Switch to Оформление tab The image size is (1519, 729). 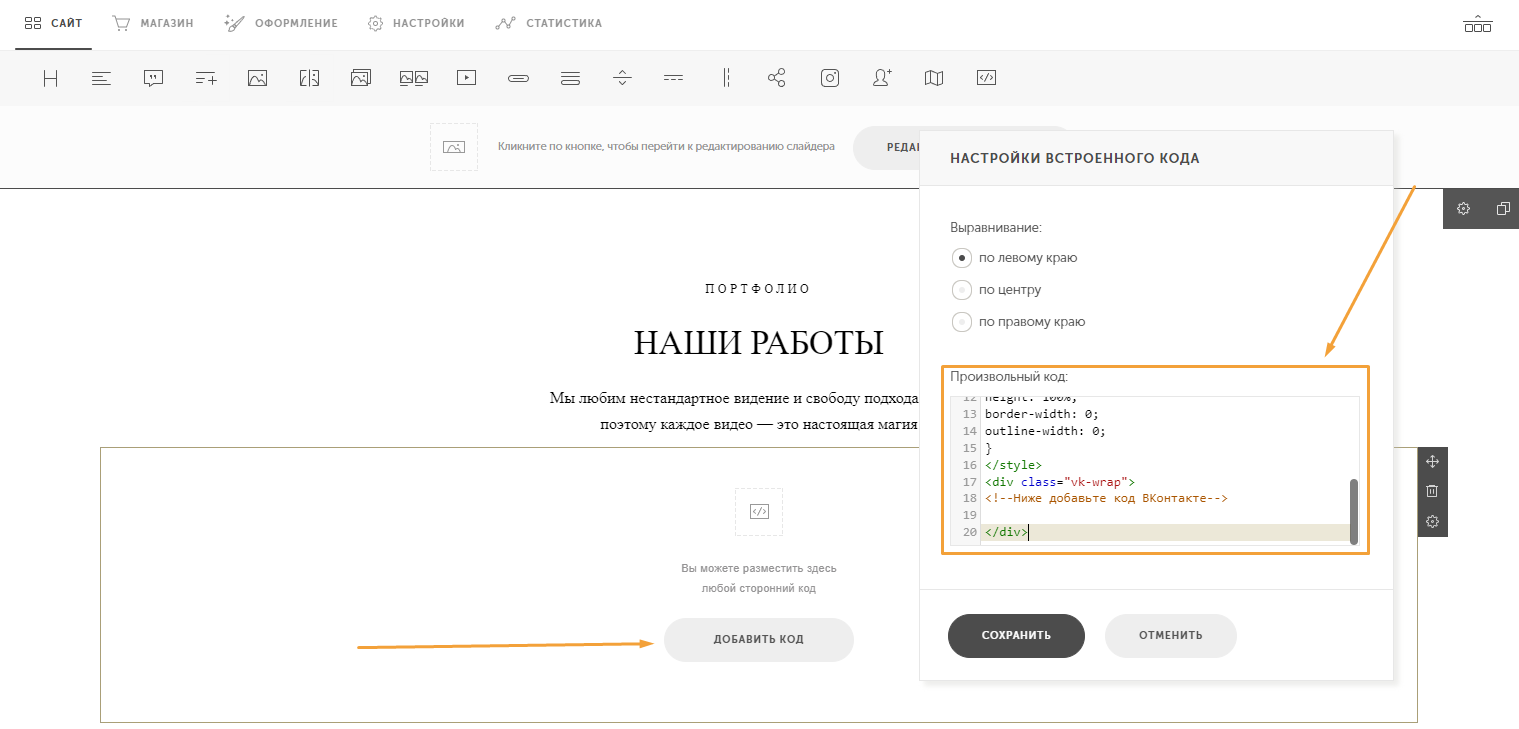tap(281, 23)
